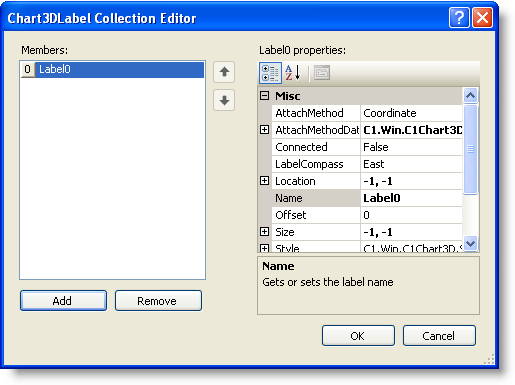Move Label0 down with the down arrow
The height and width of the screenshot is (385, 515).
[x=224, y=100]
